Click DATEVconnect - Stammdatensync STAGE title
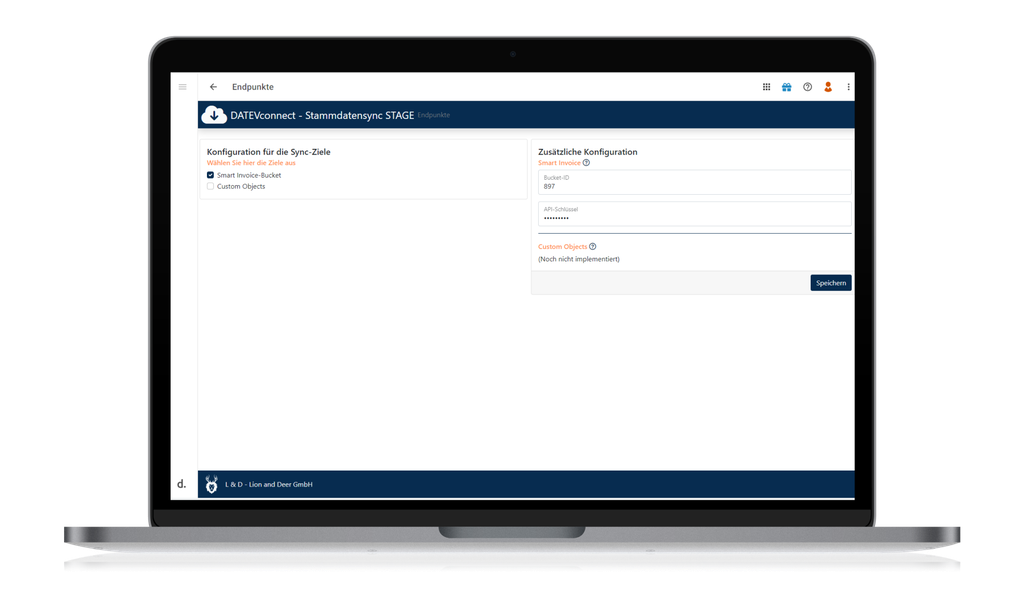 [322, 115]
